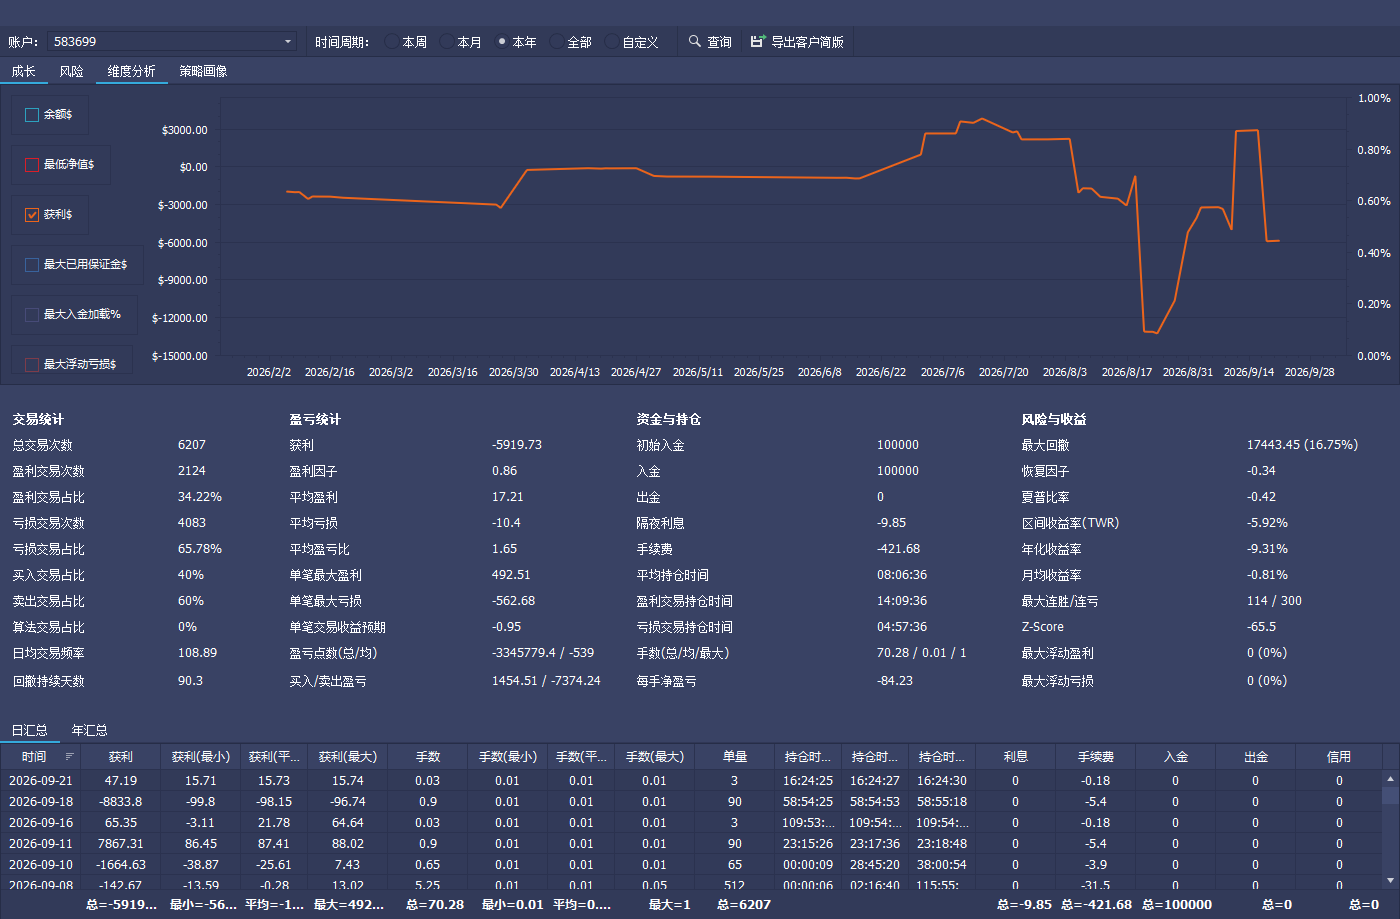Select the 2026-09-11 table row date
The image size is (1400, 919).
pyautogui.click(x=41, y=844)
